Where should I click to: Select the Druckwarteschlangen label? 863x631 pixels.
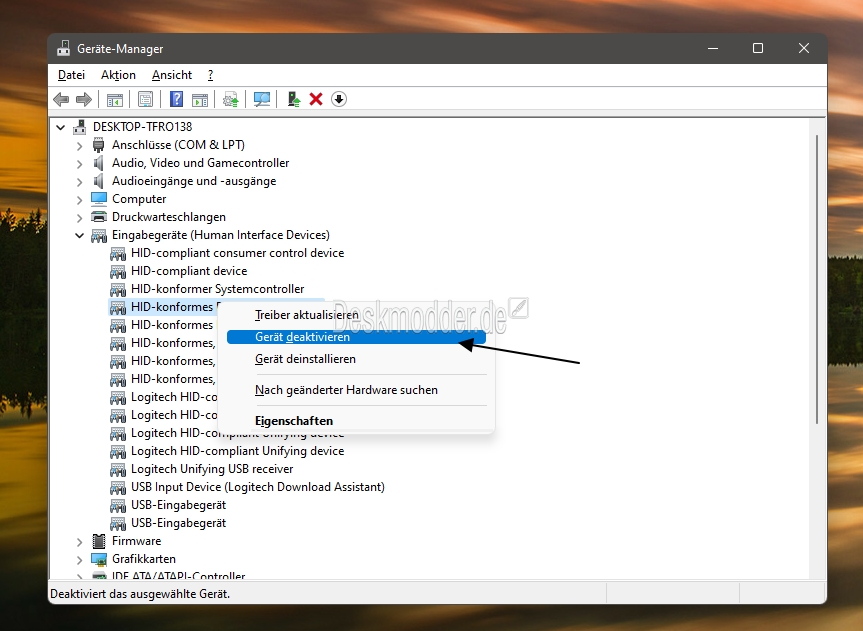(168, 217)
